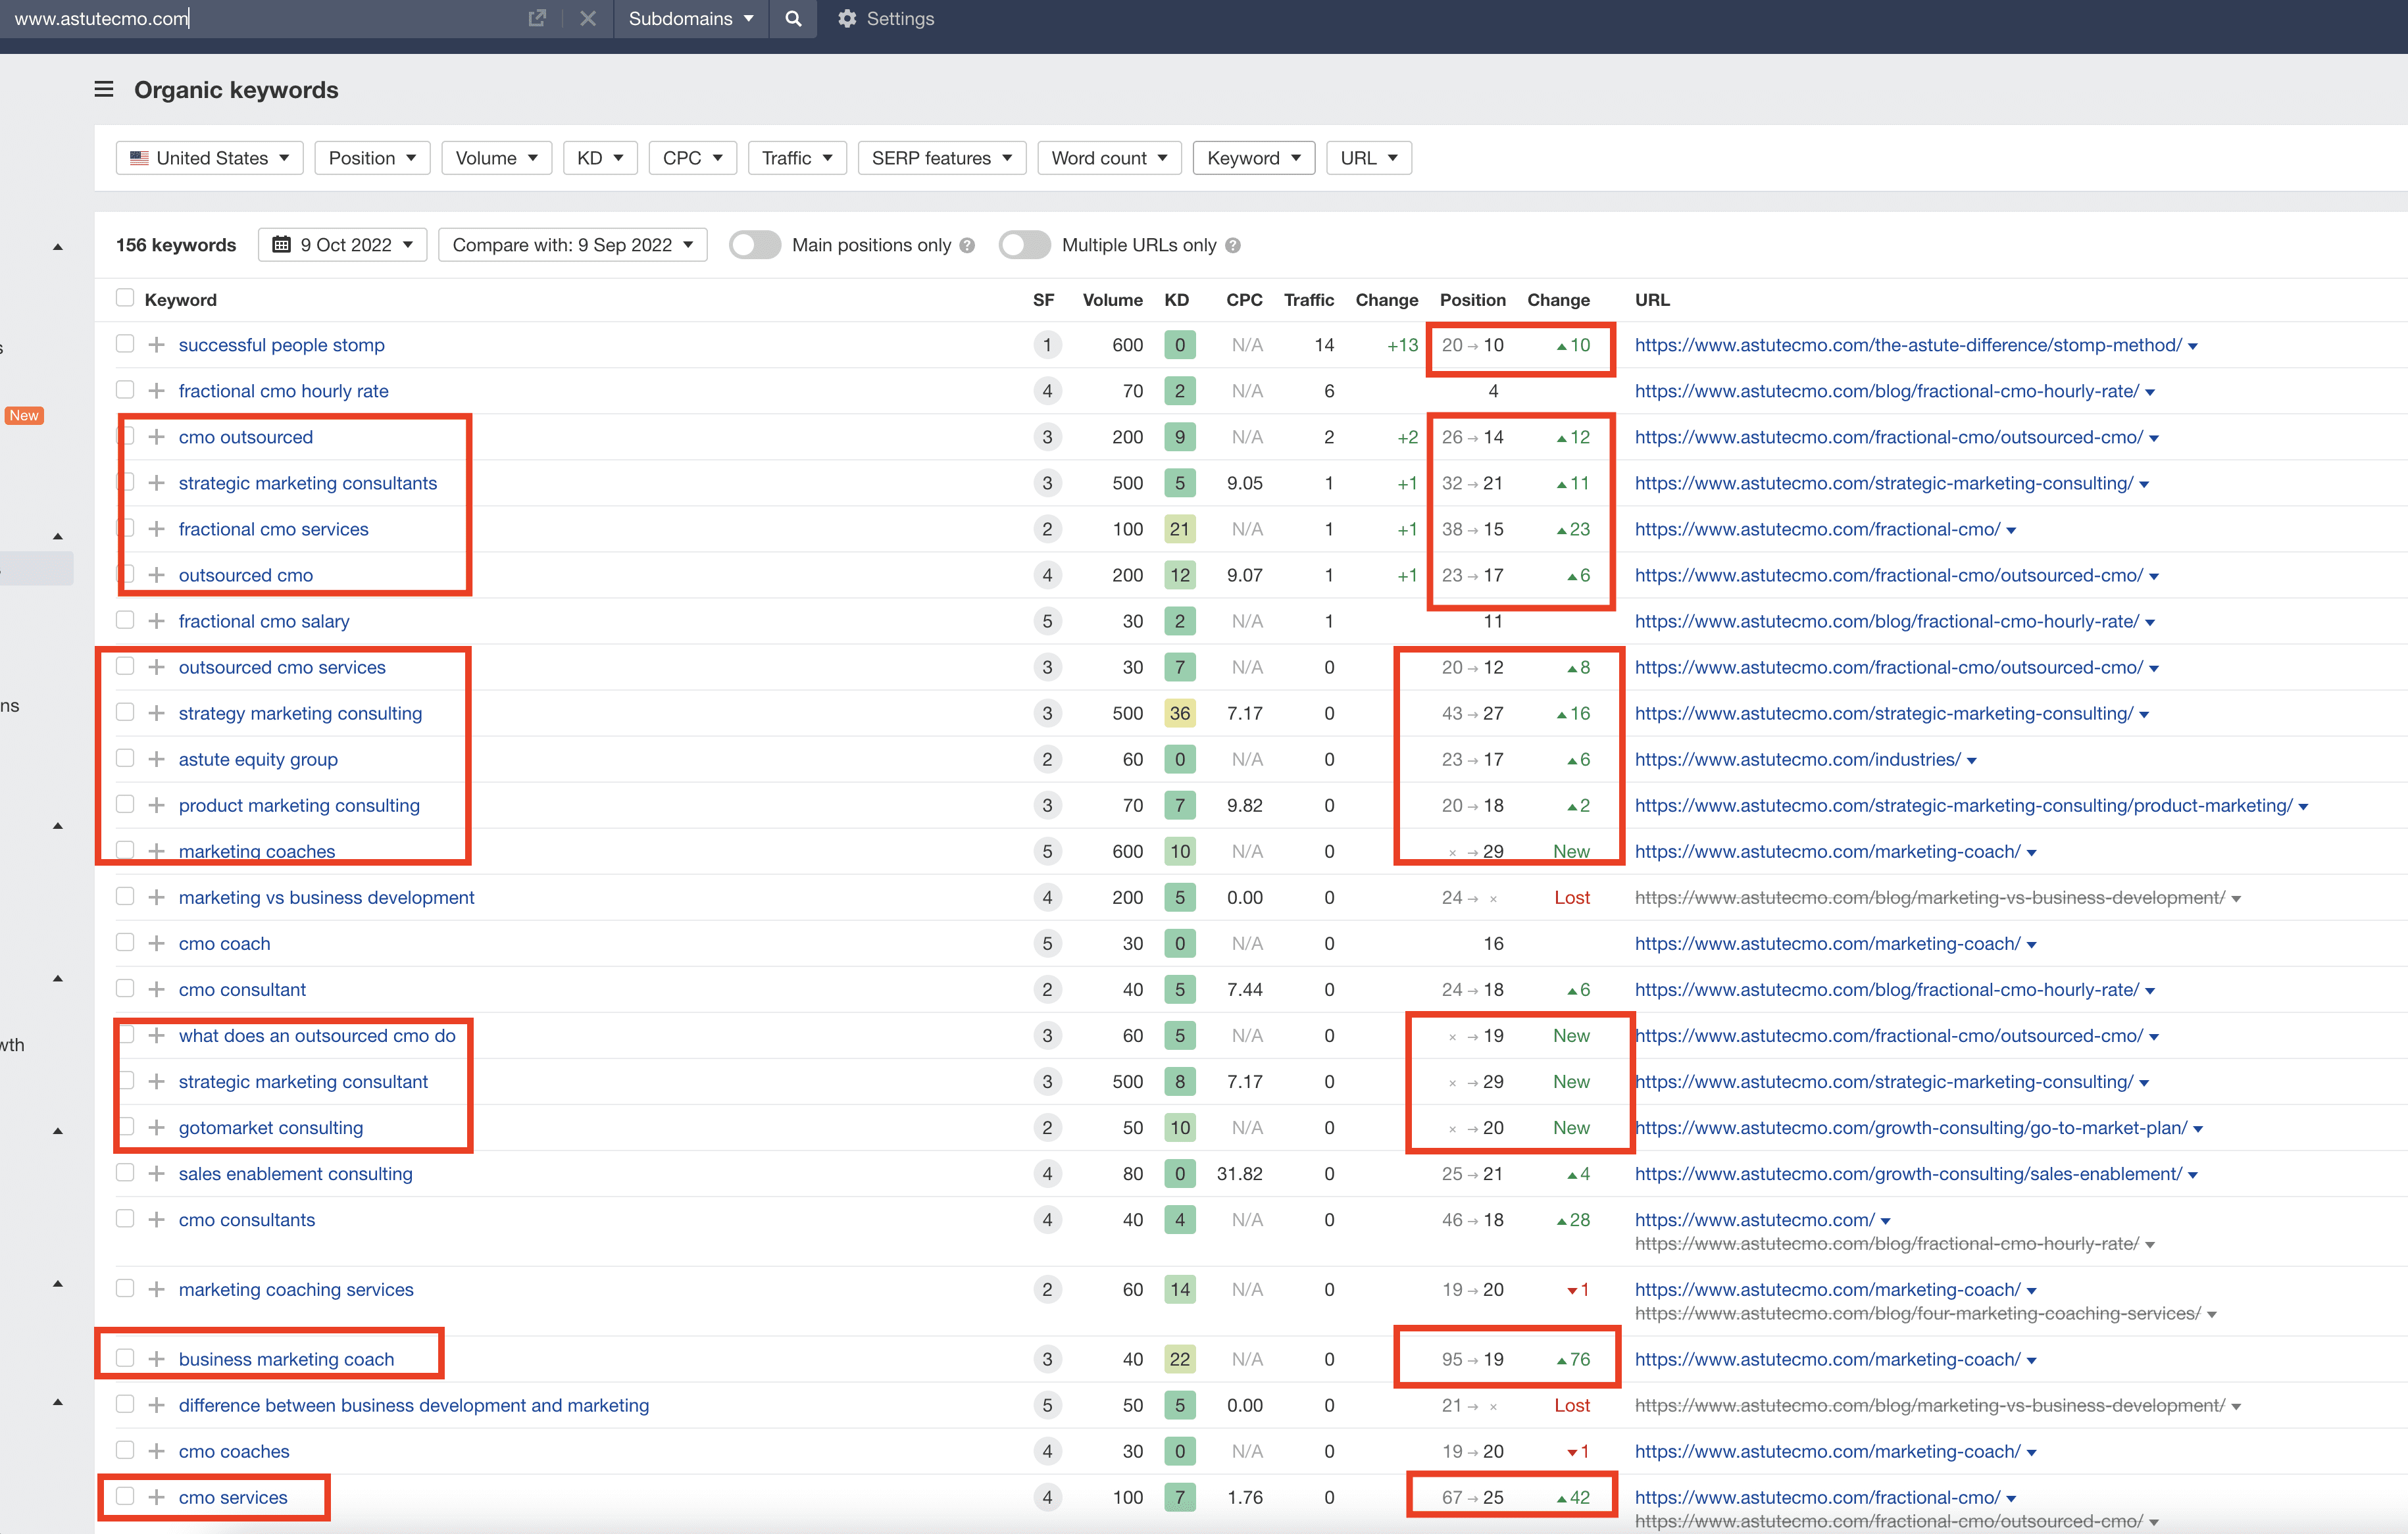Click the plus icon beside 'cmo coach'
This screenshot has width=2408, height=1534.
coord(156,943)
